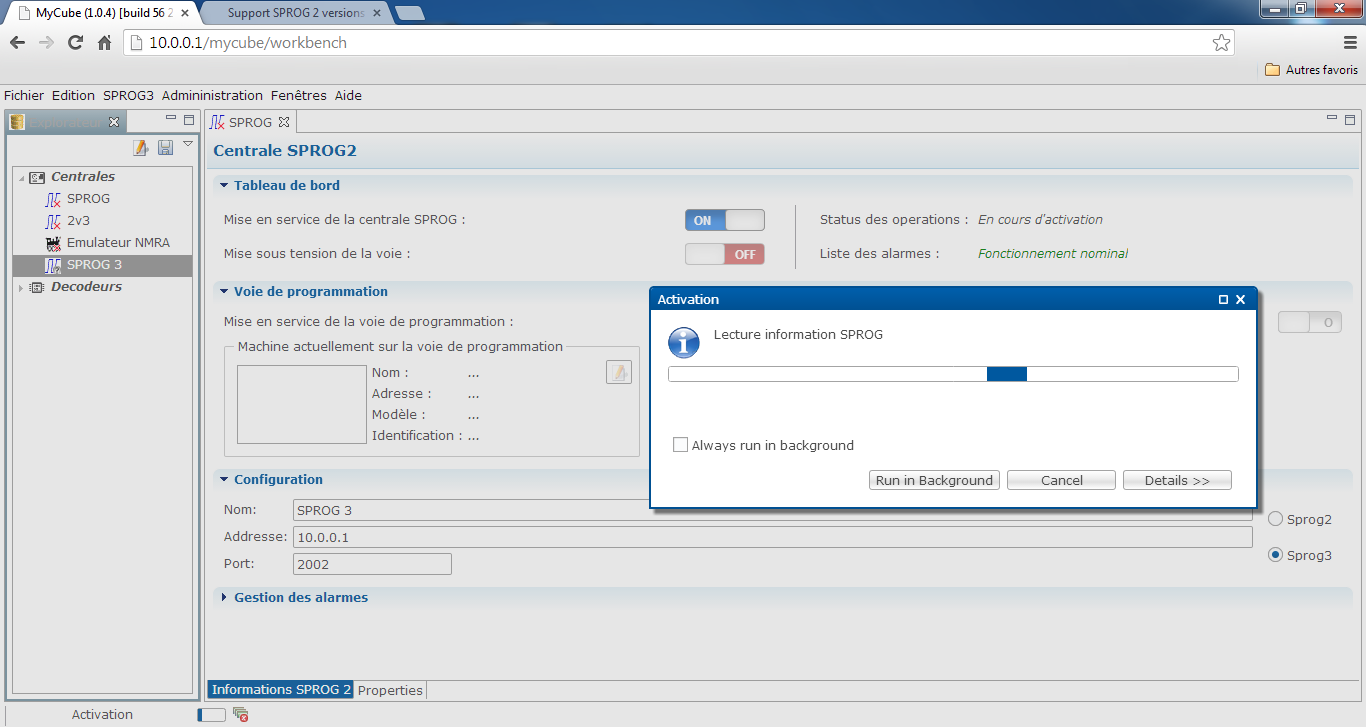
Task: Select the 2v3 centrale icon
Action: click(53, 221)
